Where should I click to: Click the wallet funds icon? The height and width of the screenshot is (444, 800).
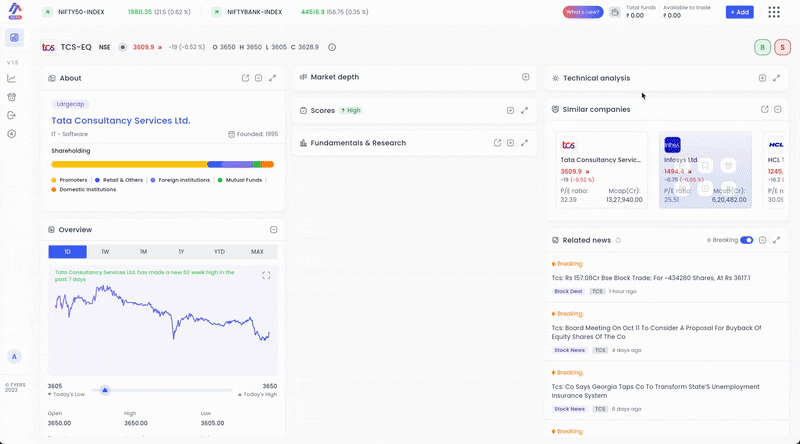[x=615, y=12]
